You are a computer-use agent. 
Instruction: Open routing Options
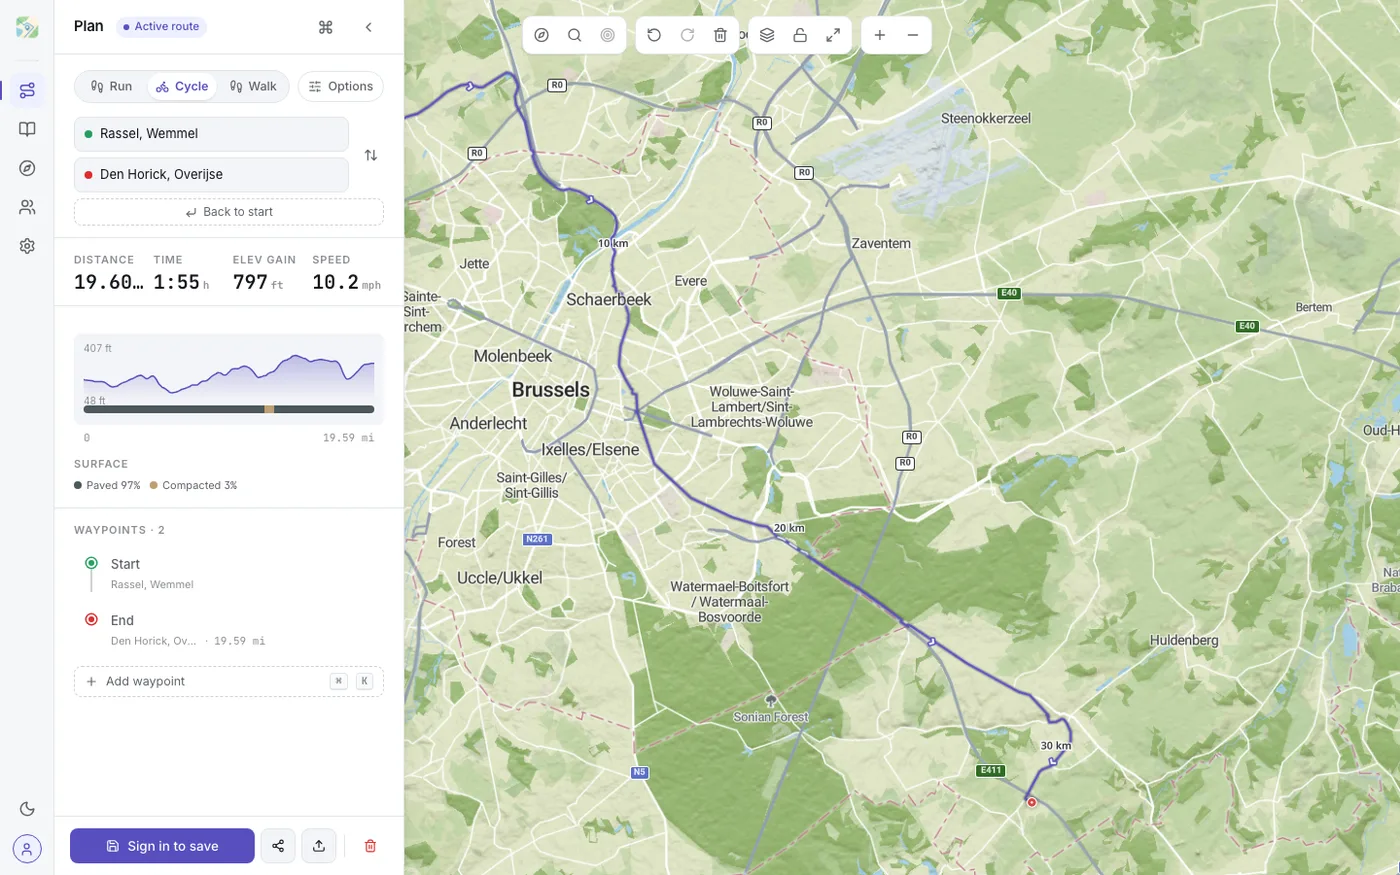point(341,86)
